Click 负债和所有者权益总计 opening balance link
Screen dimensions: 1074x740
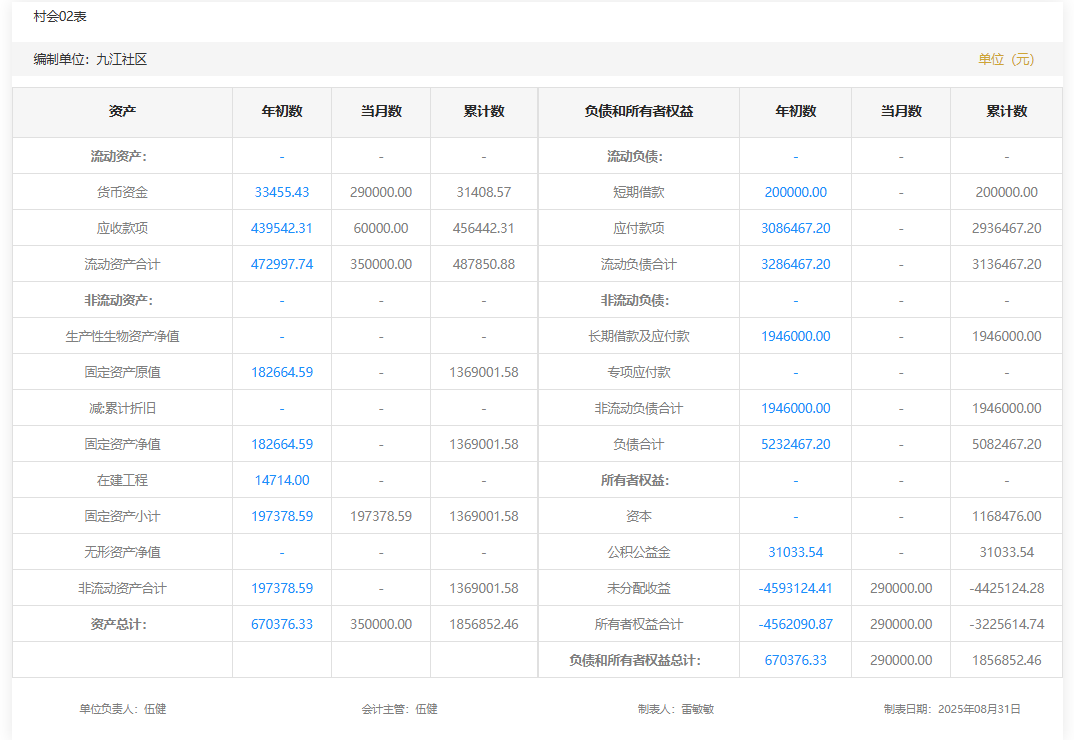[x=795, y=660]
